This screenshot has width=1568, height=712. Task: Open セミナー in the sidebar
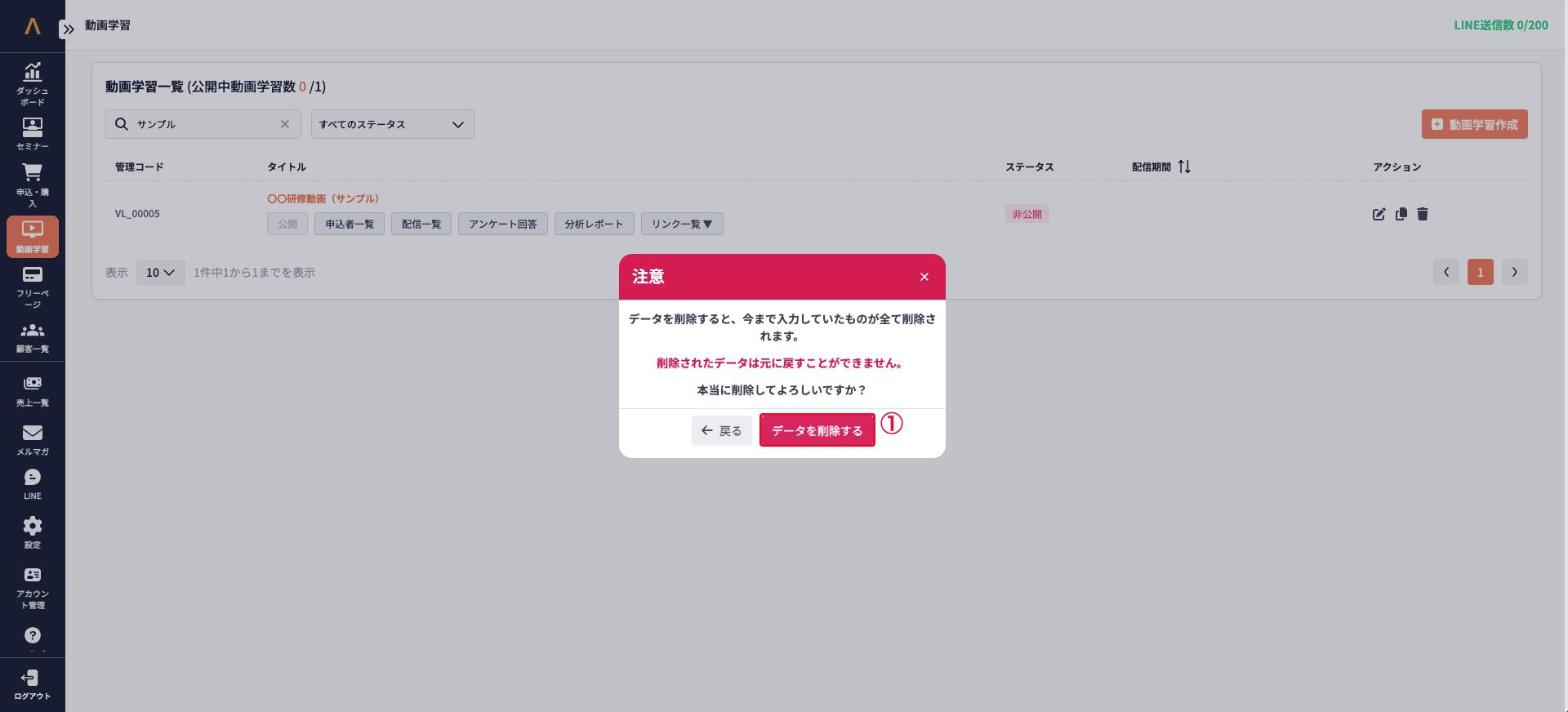tap(32, 134)
